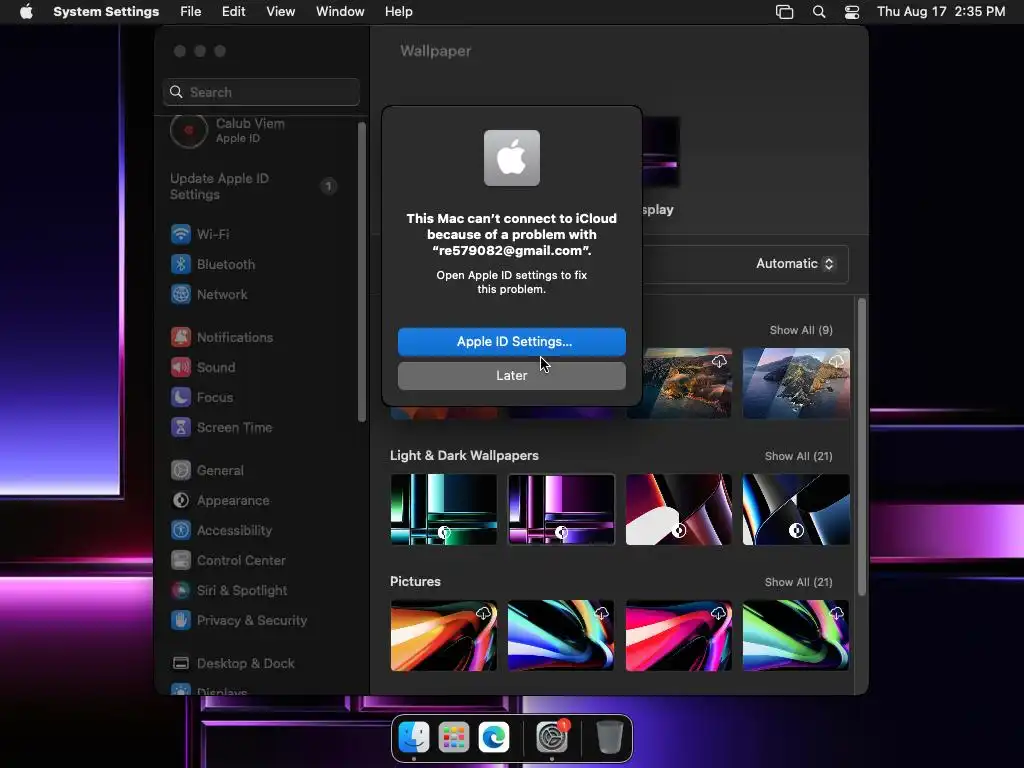Show All (9) wallpapers in top row
The width and height of the screenshot is (1024, 768).
[x=801, y=330]
